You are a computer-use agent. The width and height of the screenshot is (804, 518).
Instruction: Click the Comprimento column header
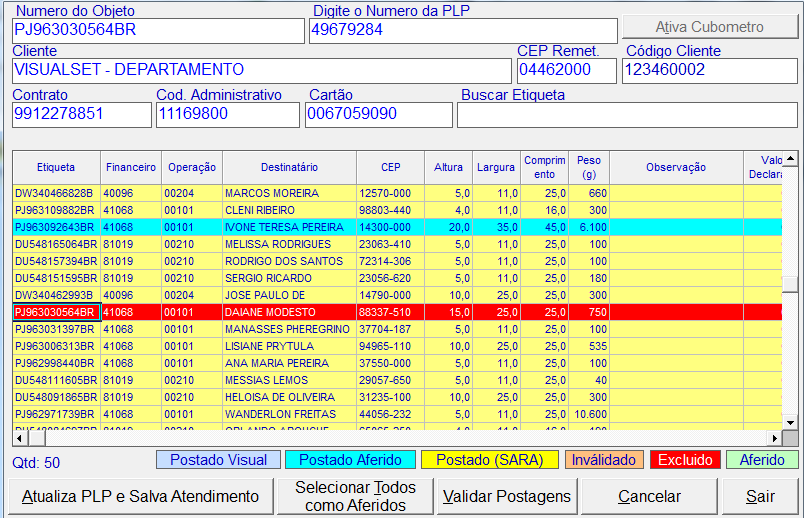[545, 168]
